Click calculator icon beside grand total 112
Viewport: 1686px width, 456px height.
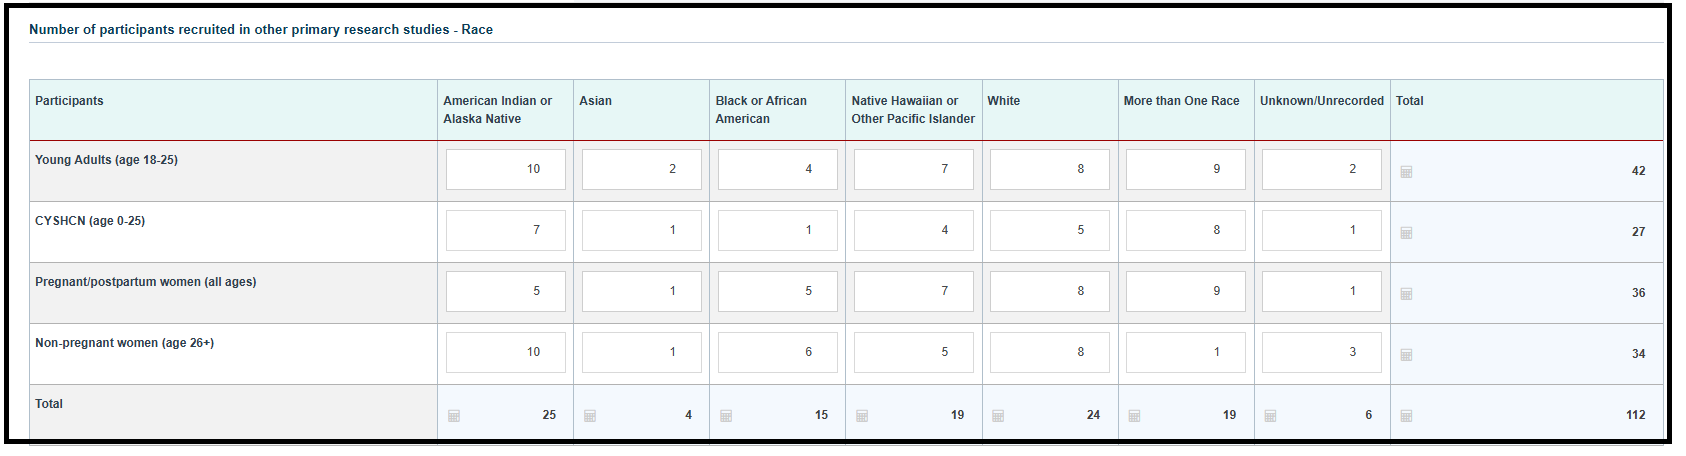click(1406, 416)
